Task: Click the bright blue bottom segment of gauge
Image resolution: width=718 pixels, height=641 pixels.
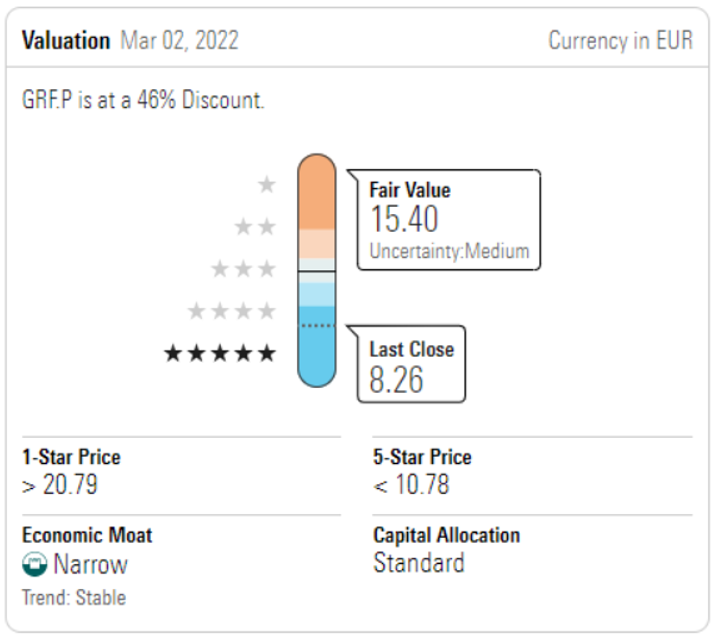Action: (316, 358)
